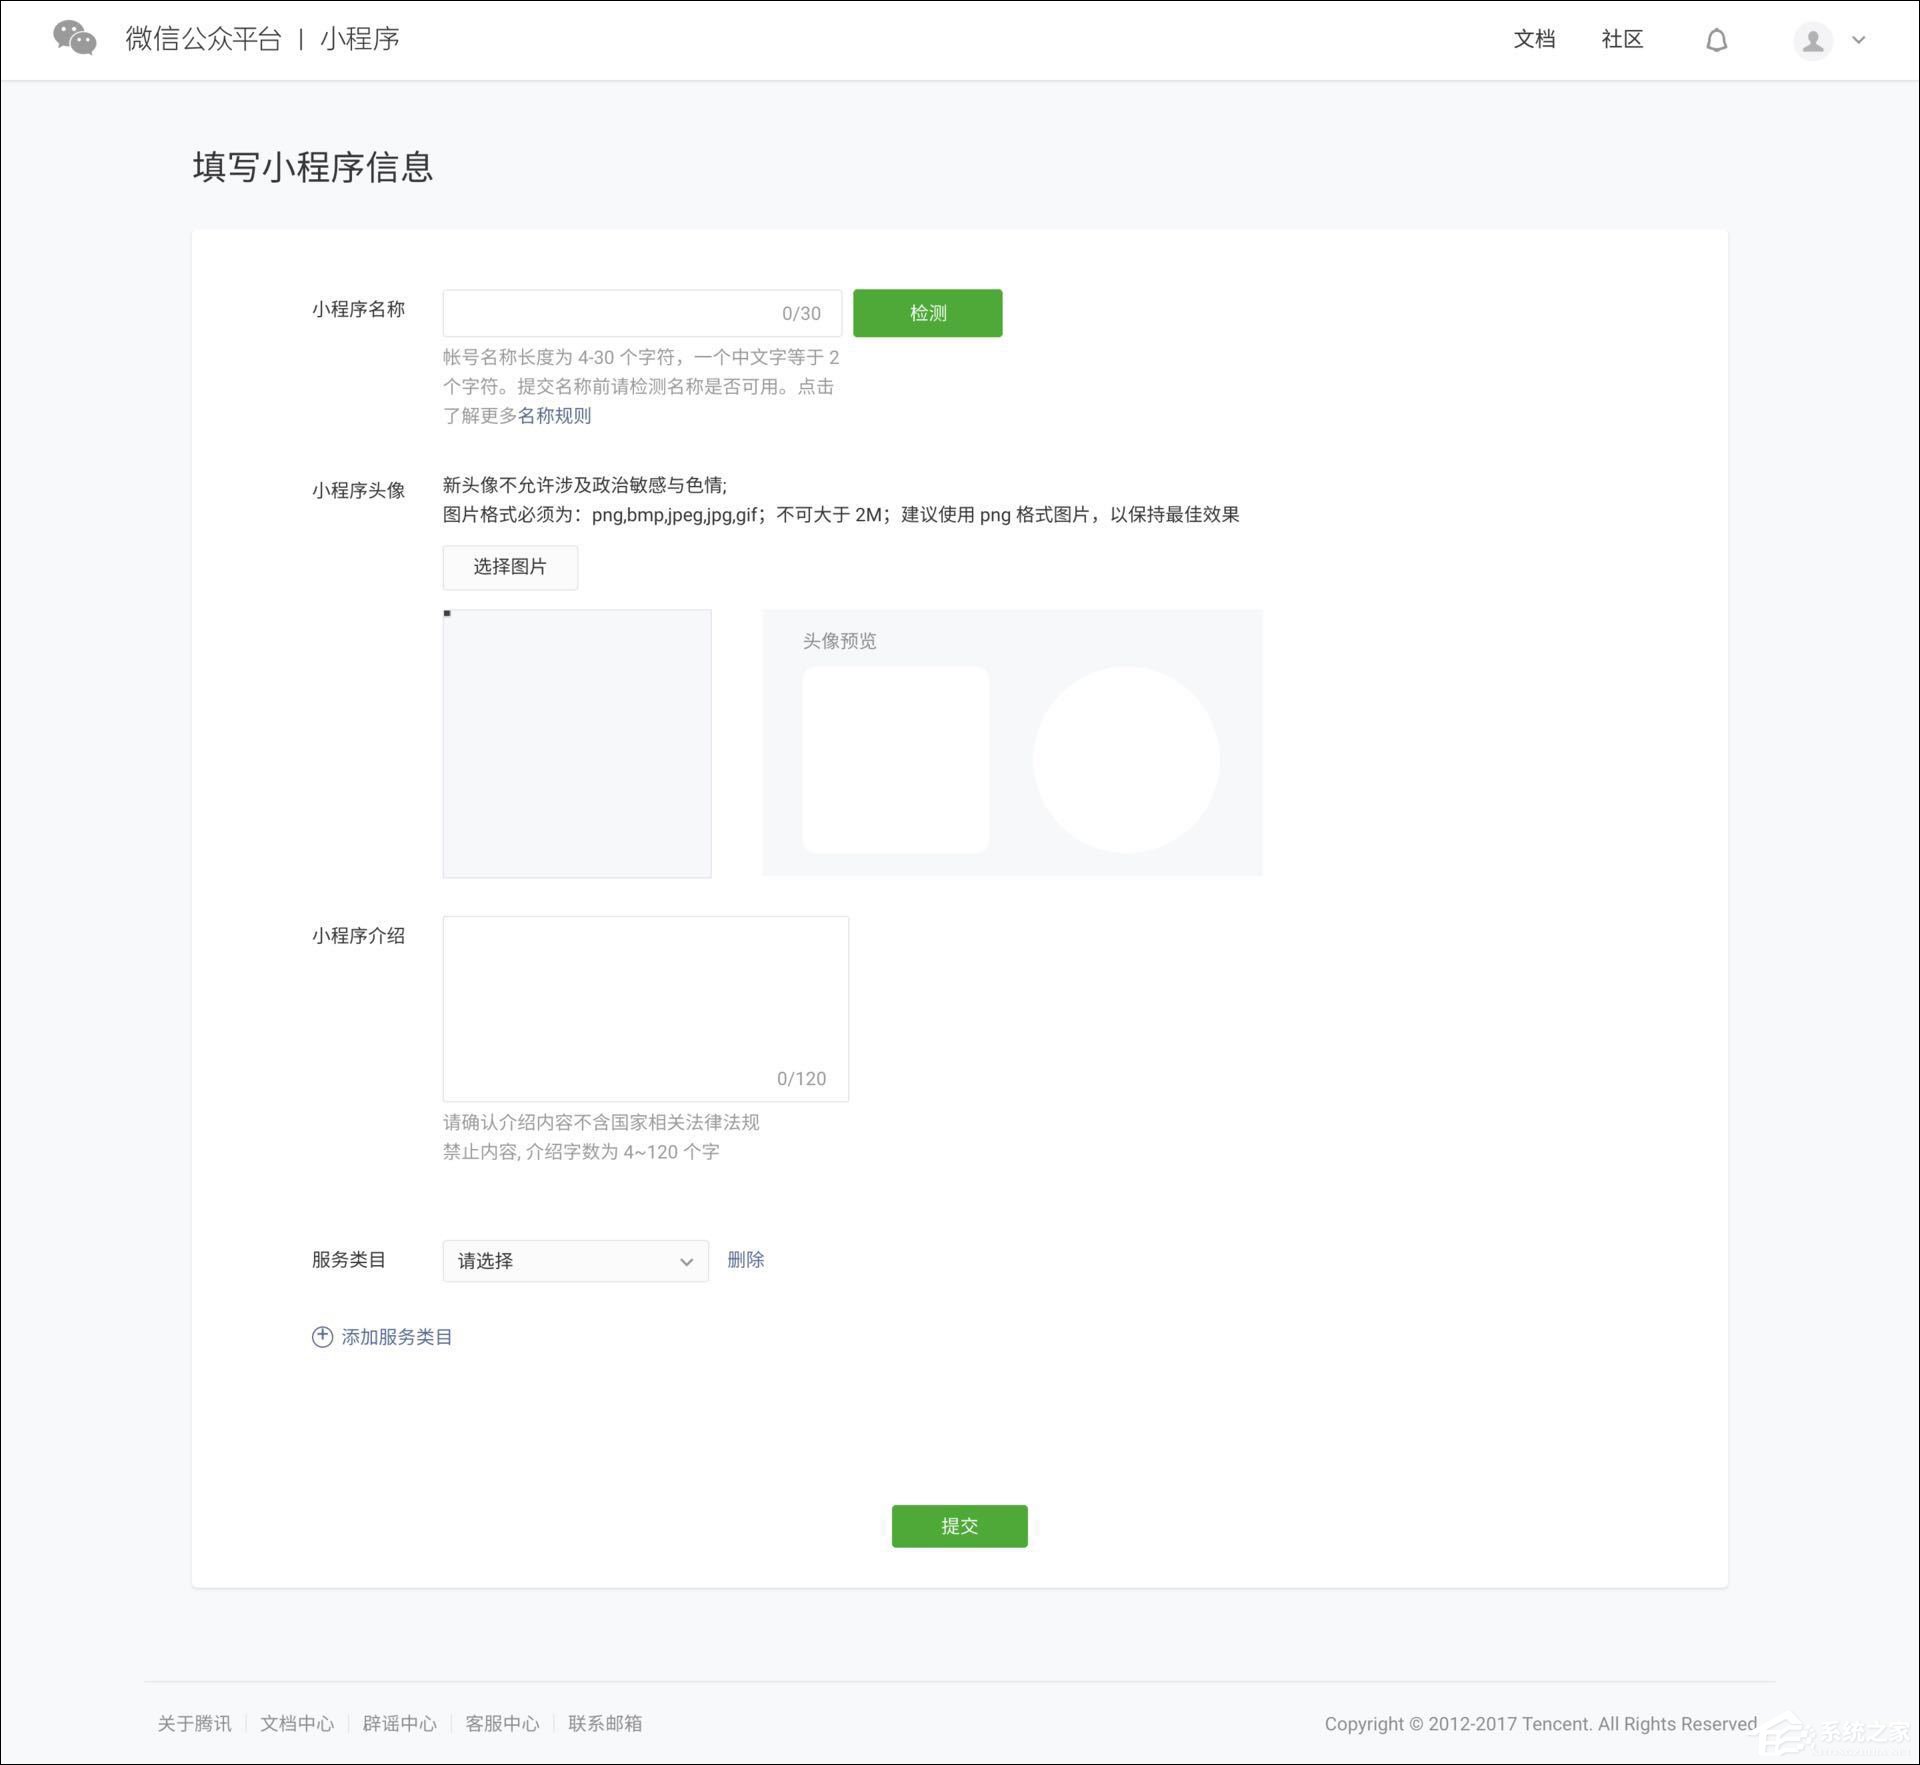The width and height of the screenshot is (1920, 1765).
Task: Click 选择图片 to upload avatar
Action: [x=510, y=567]
